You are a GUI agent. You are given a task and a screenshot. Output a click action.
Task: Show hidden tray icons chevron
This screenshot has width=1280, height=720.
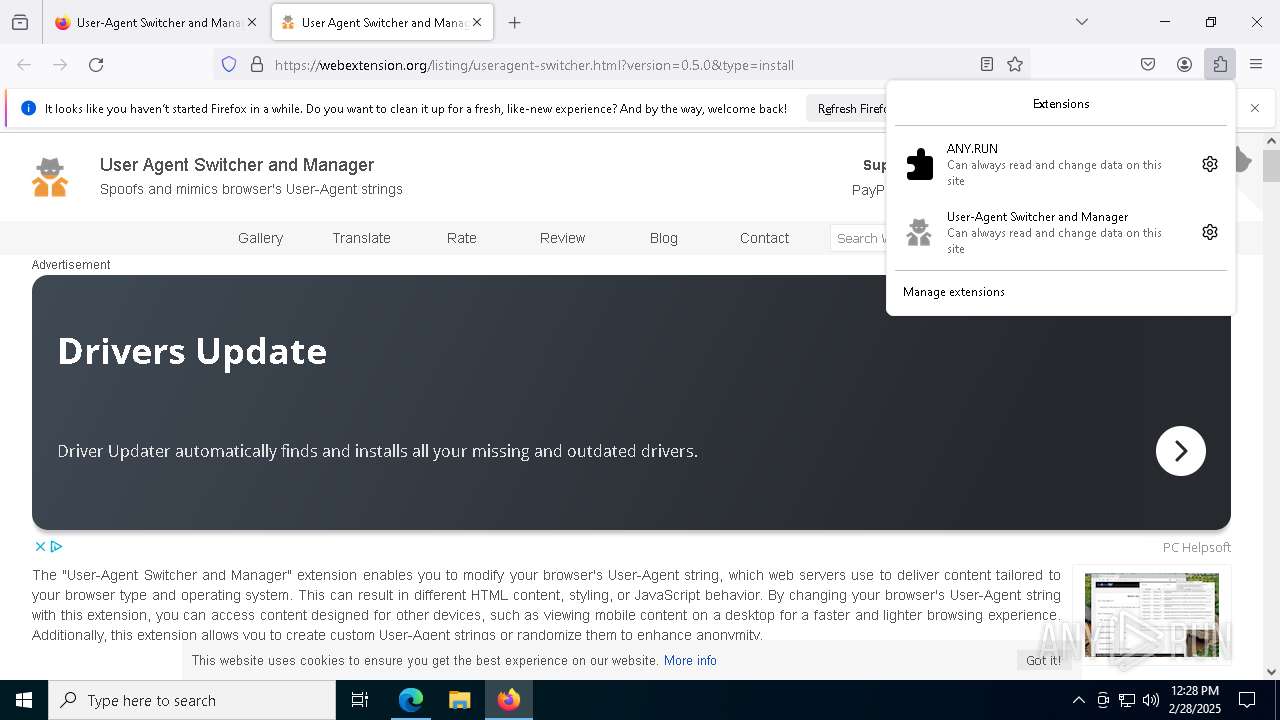[x=1078, y=700]
